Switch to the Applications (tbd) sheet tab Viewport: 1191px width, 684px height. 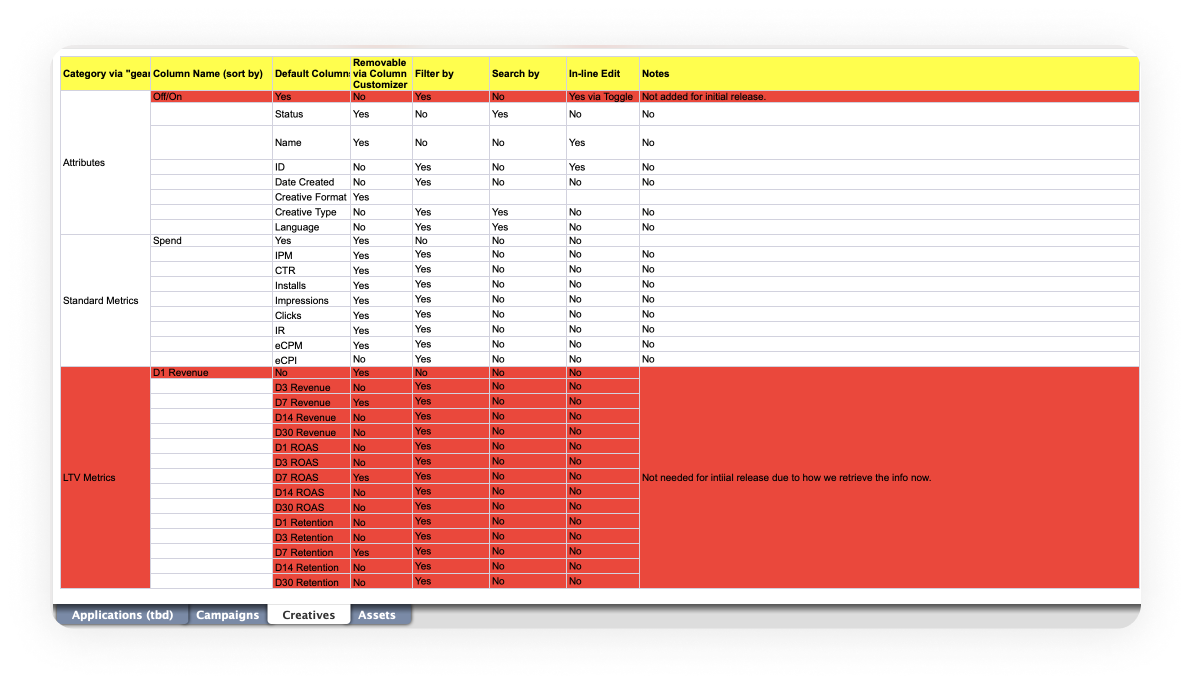pos(122,615)
